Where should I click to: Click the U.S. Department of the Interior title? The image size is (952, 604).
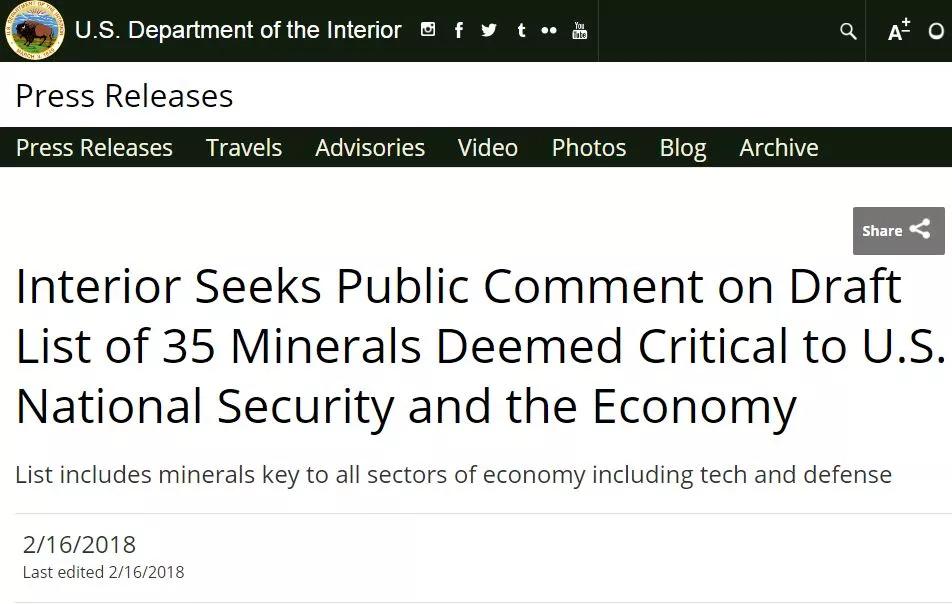click(238, 30)
